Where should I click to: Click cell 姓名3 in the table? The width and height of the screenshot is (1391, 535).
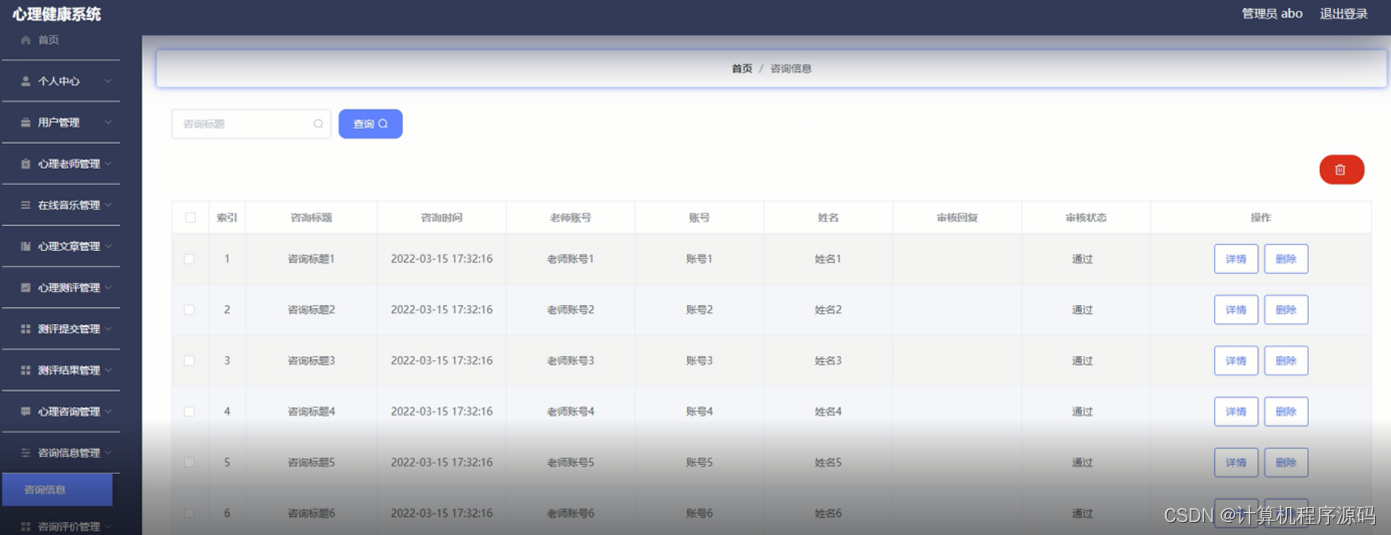tap(828, 360)
